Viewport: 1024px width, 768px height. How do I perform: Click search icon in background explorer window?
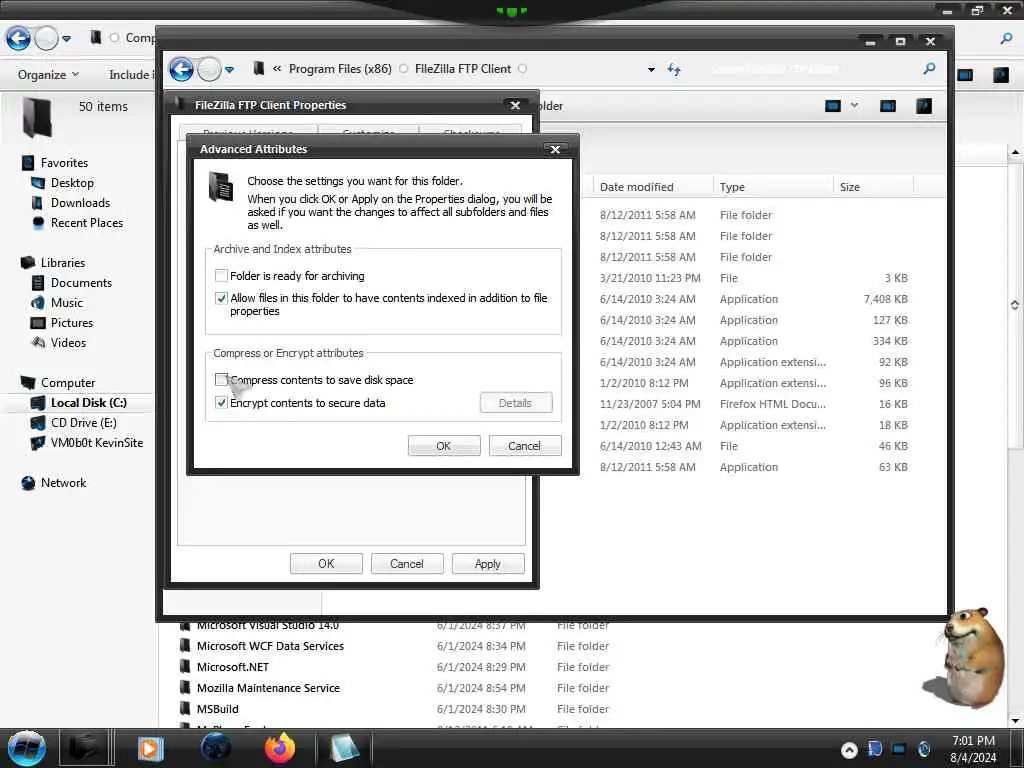pos(1006,39)
